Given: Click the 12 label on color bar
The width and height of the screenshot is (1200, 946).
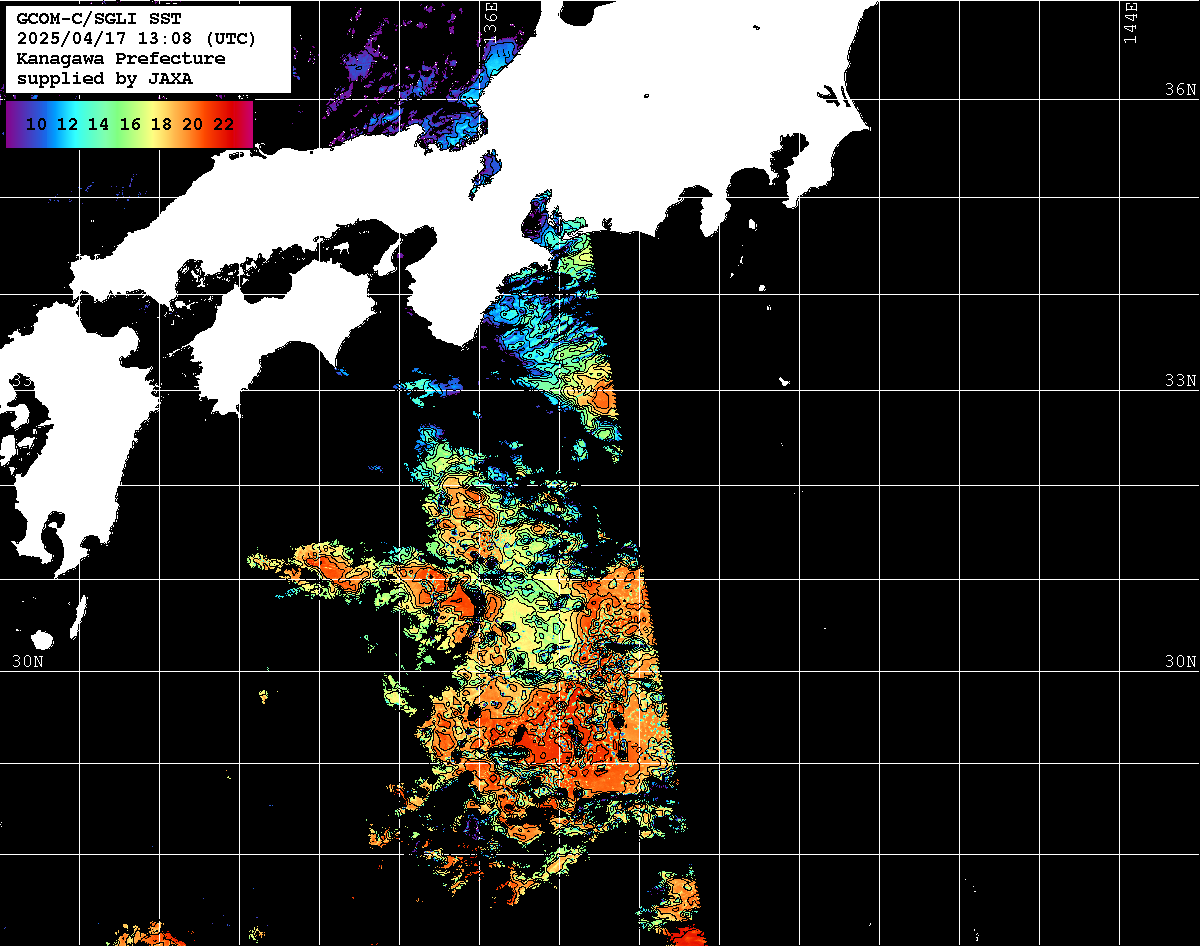Looking at the screenshot, I should (x=68, y=124).
